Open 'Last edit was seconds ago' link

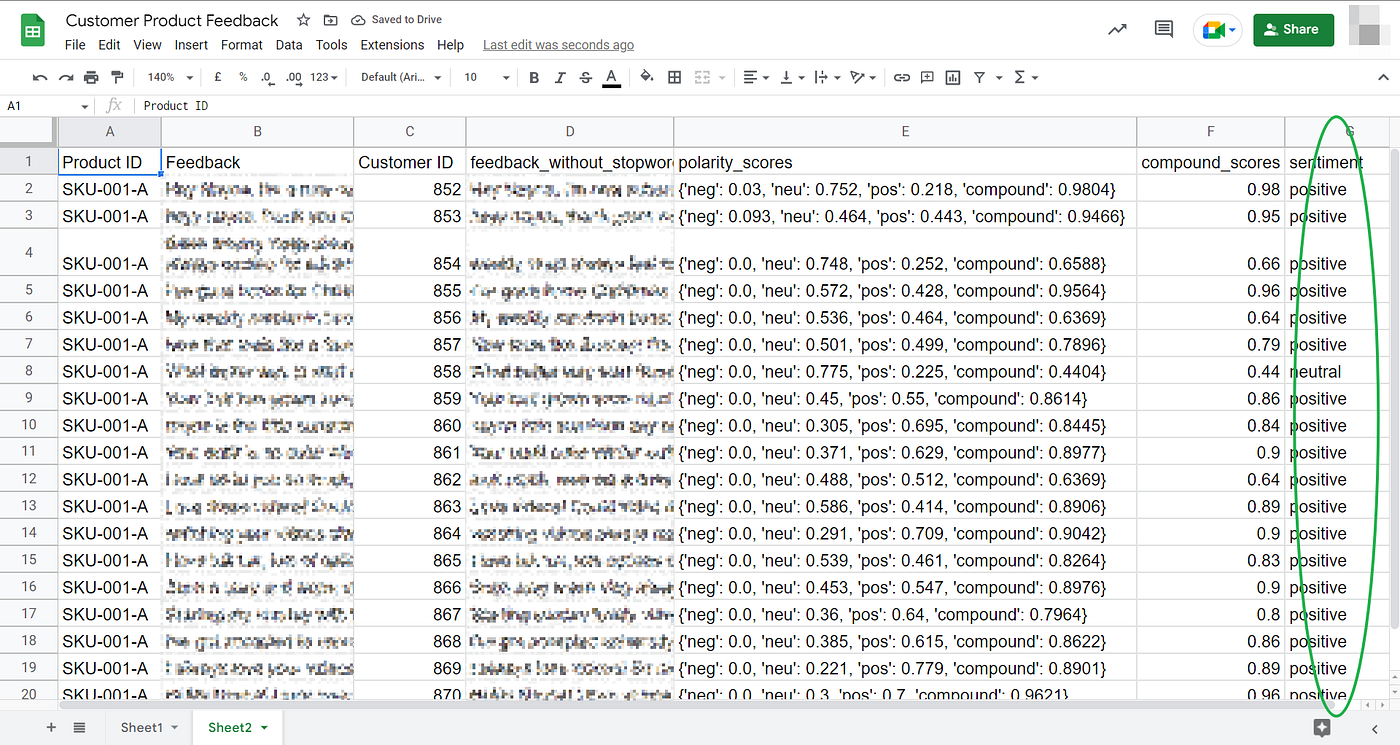click(558, 45)
